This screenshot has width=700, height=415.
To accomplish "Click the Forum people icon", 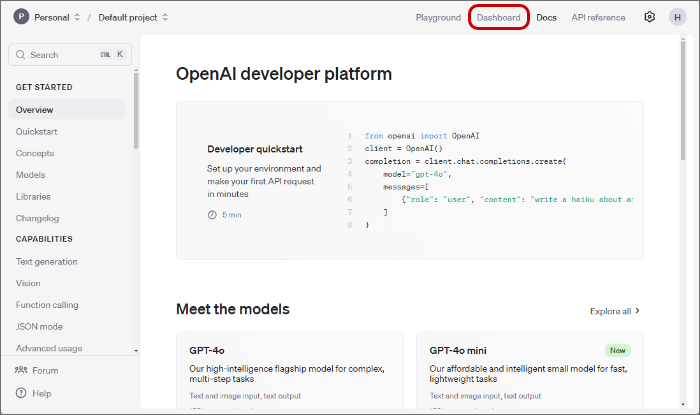I will coord(21,370).
